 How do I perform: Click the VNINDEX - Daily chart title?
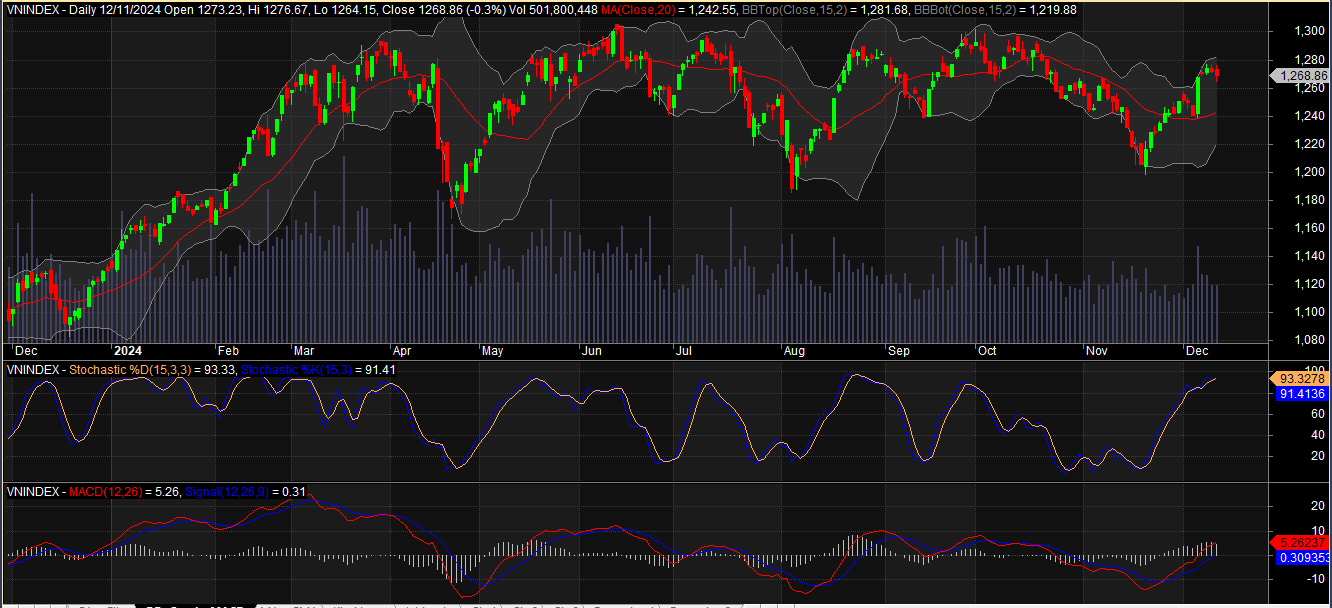49,9
